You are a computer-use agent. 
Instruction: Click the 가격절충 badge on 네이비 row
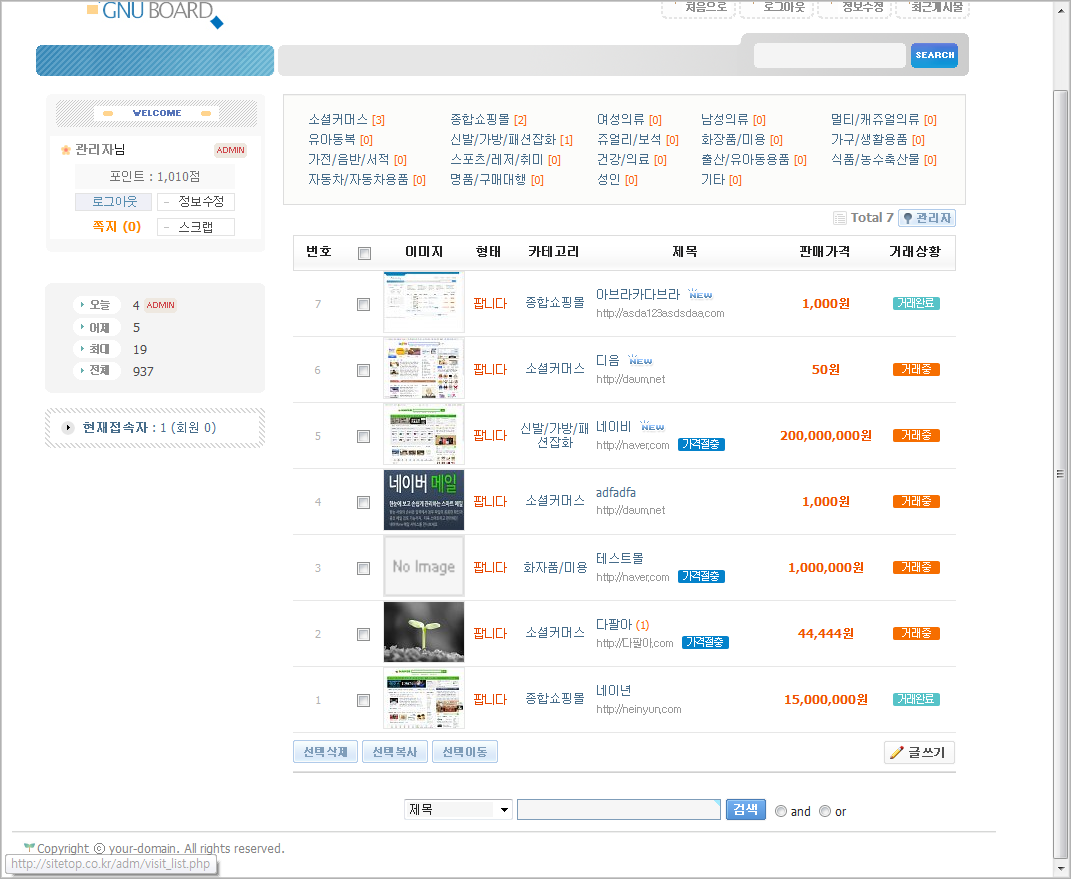[x=701, y=444]
